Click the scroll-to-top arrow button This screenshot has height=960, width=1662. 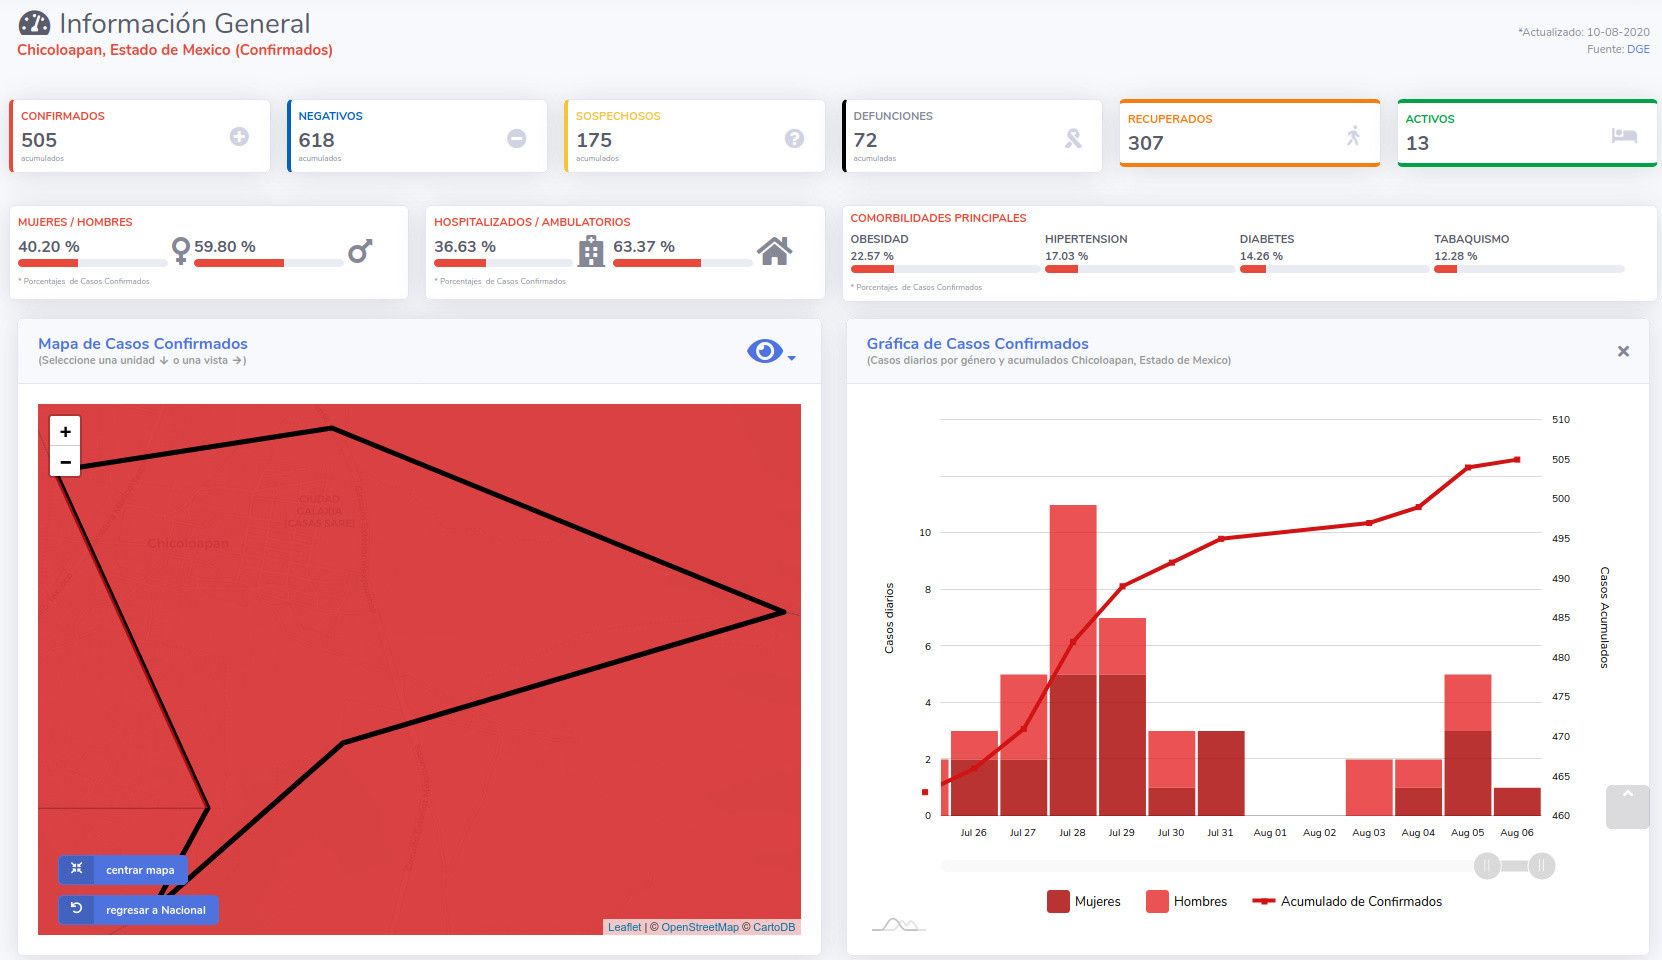pyautogui.click(x=1627, y=807)
